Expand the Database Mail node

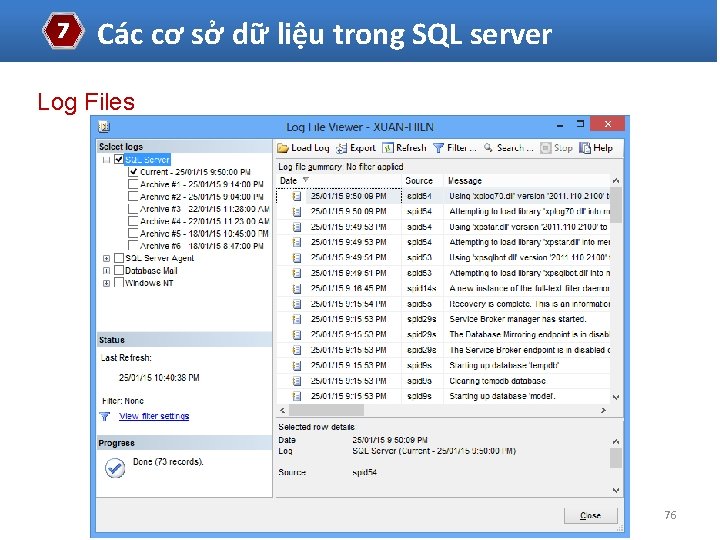[106, 271]
